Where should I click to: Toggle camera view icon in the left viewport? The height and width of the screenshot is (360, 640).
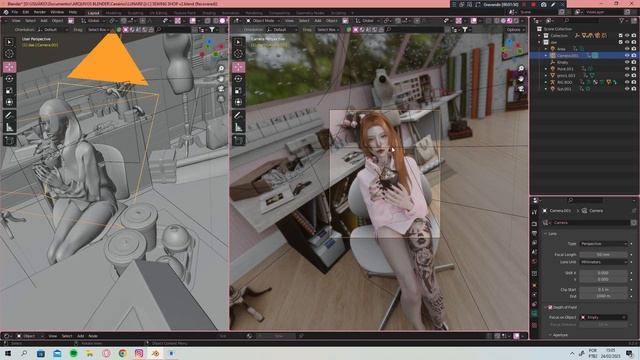tap(221, 89)
